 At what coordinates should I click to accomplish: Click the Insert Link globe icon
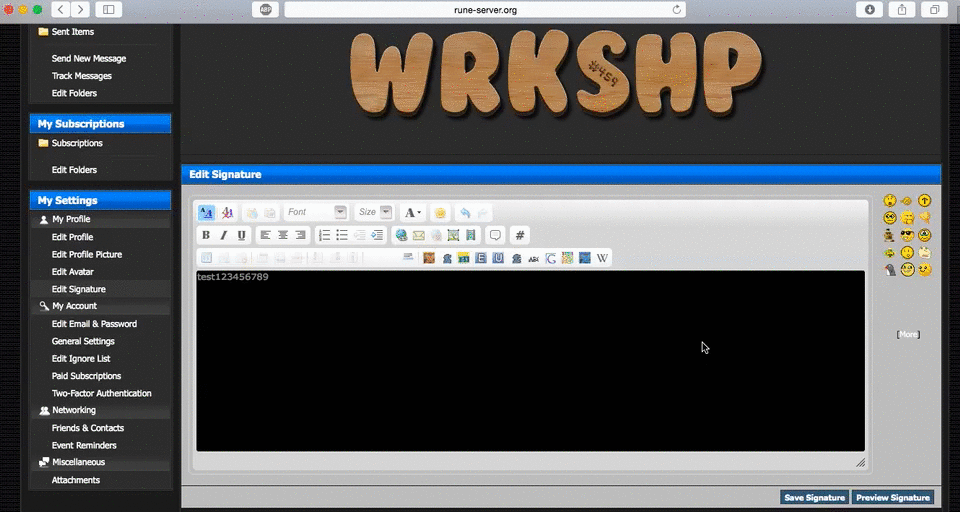tap(401, 235)
